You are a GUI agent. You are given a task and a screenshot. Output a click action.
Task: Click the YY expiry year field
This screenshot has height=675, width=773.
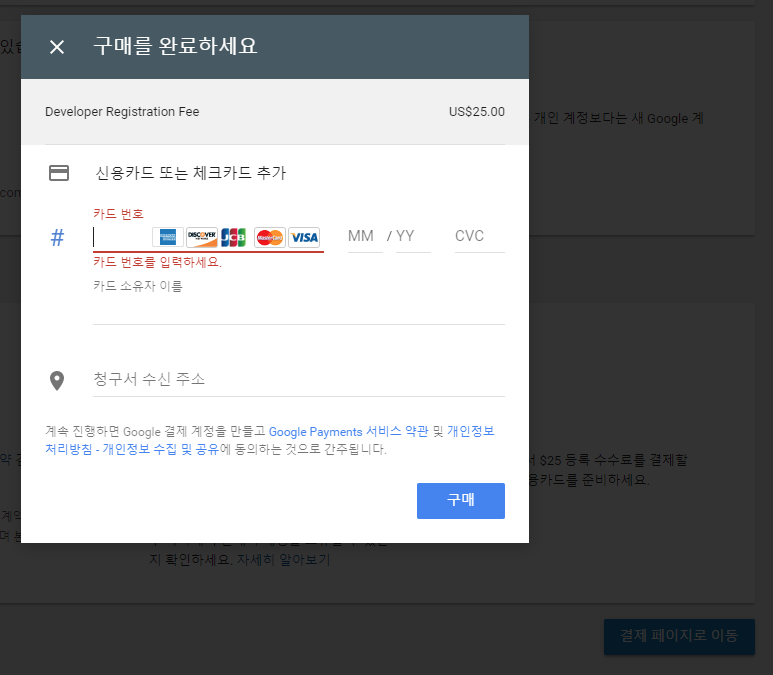click(x=413, y=237)
